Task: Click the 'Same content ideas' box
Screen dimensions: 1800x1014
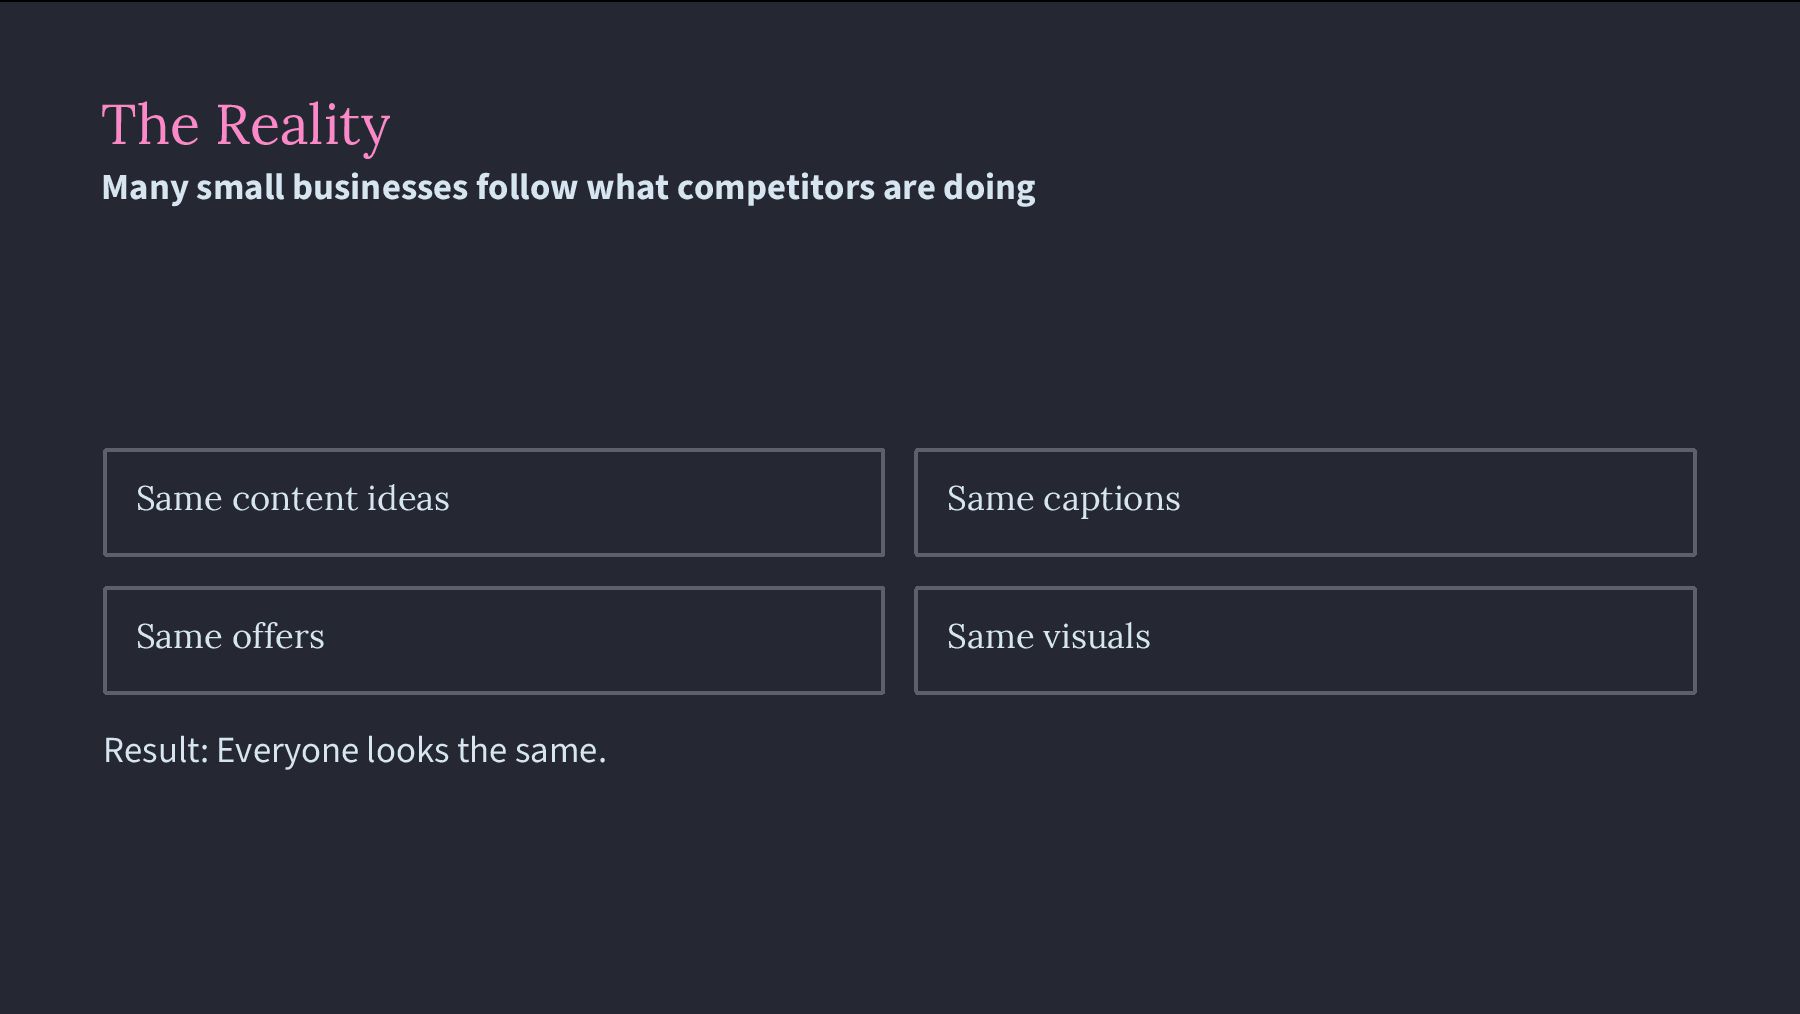Action: coord(493,502)
